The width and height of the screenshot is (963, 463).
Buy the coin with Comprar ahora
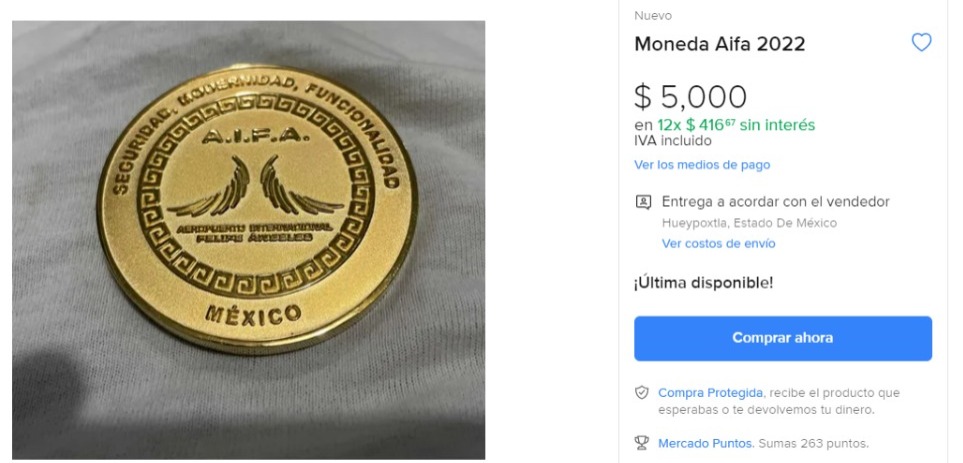pos(783,338)
